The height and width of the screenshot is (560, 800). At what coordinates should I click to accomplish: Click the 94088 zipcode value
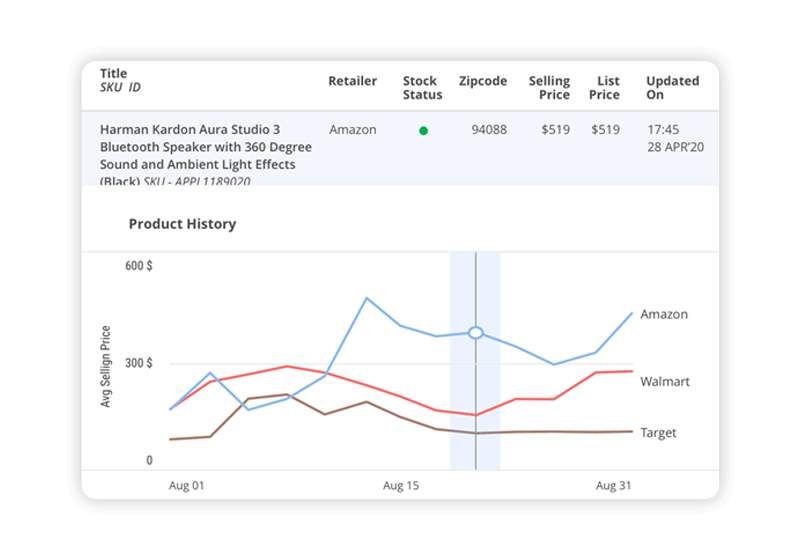click(489, 130)
